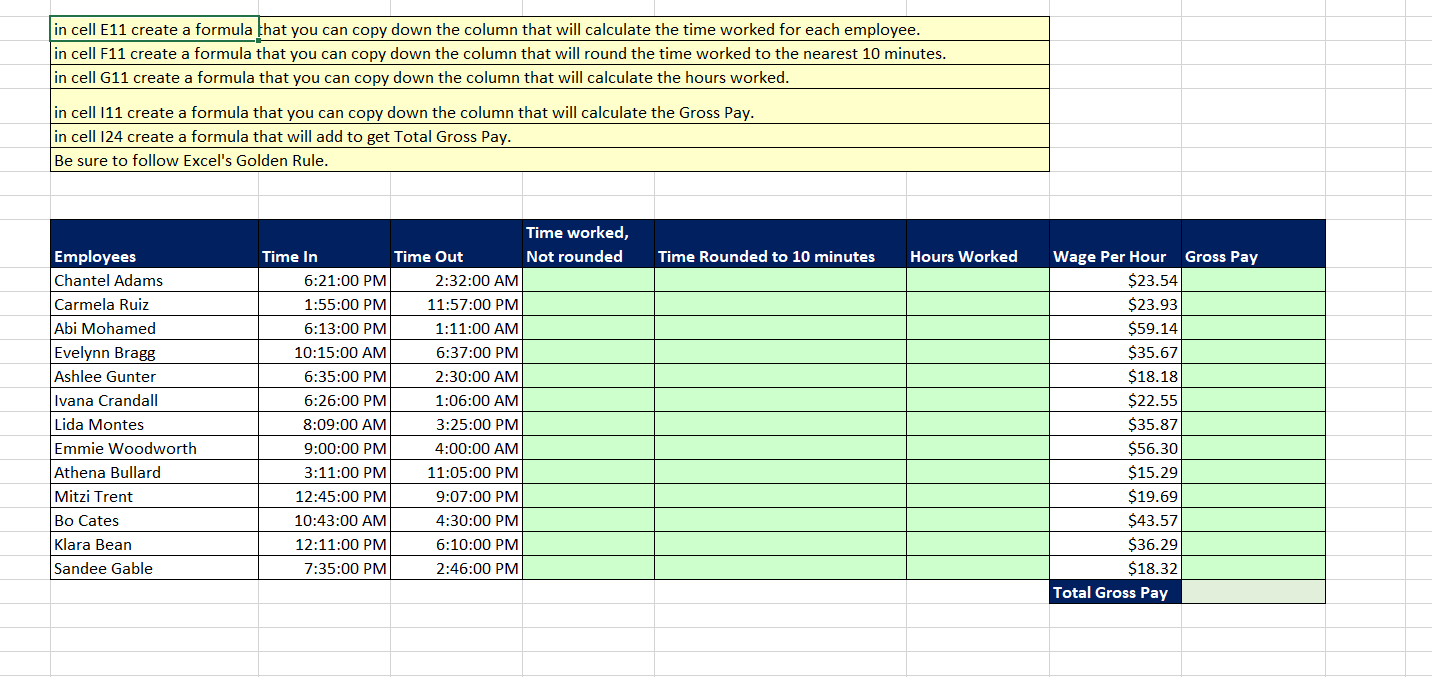This screenshot has height=677, width=1432.
Task: Click Abi Mohamed's Time Out cell
Action: click(457, 328)
